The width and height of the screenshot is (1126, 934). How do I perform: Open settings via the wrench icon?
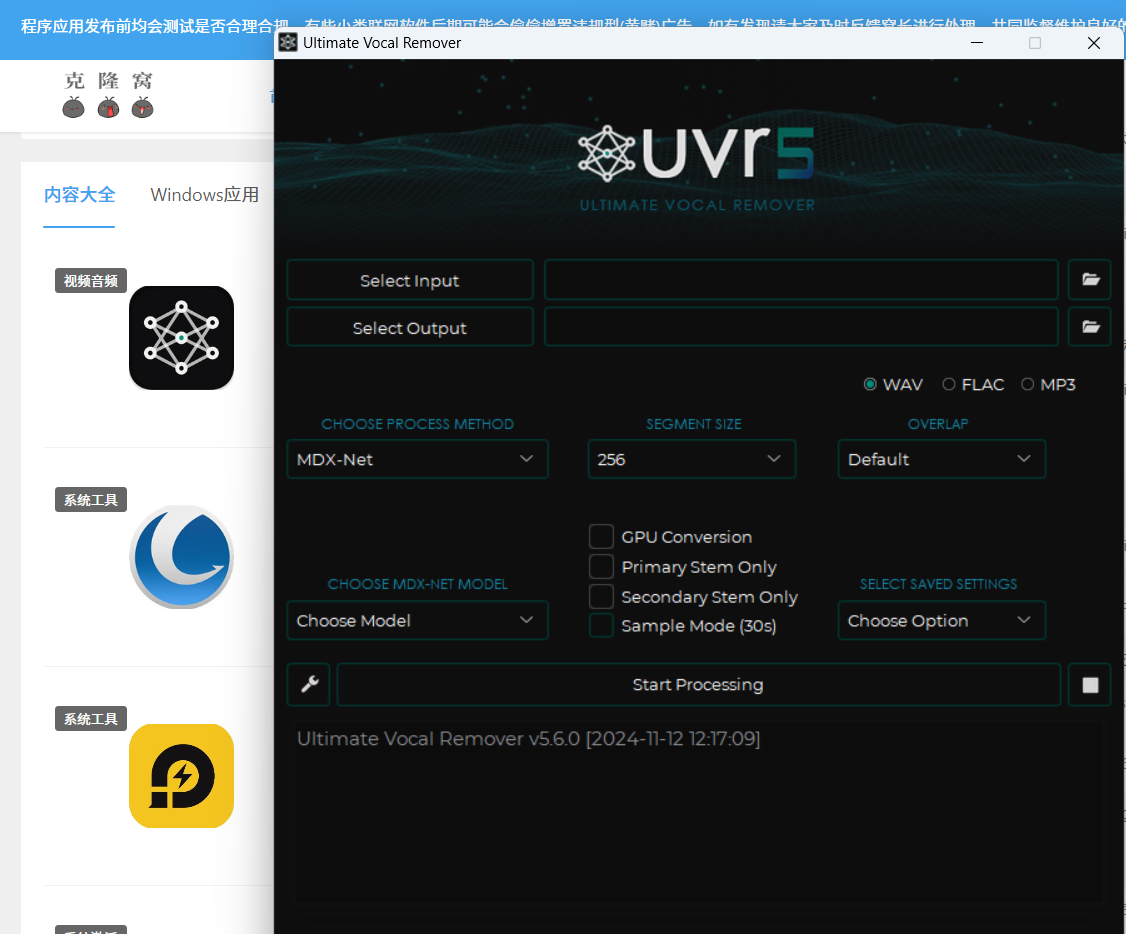[309, 684]
